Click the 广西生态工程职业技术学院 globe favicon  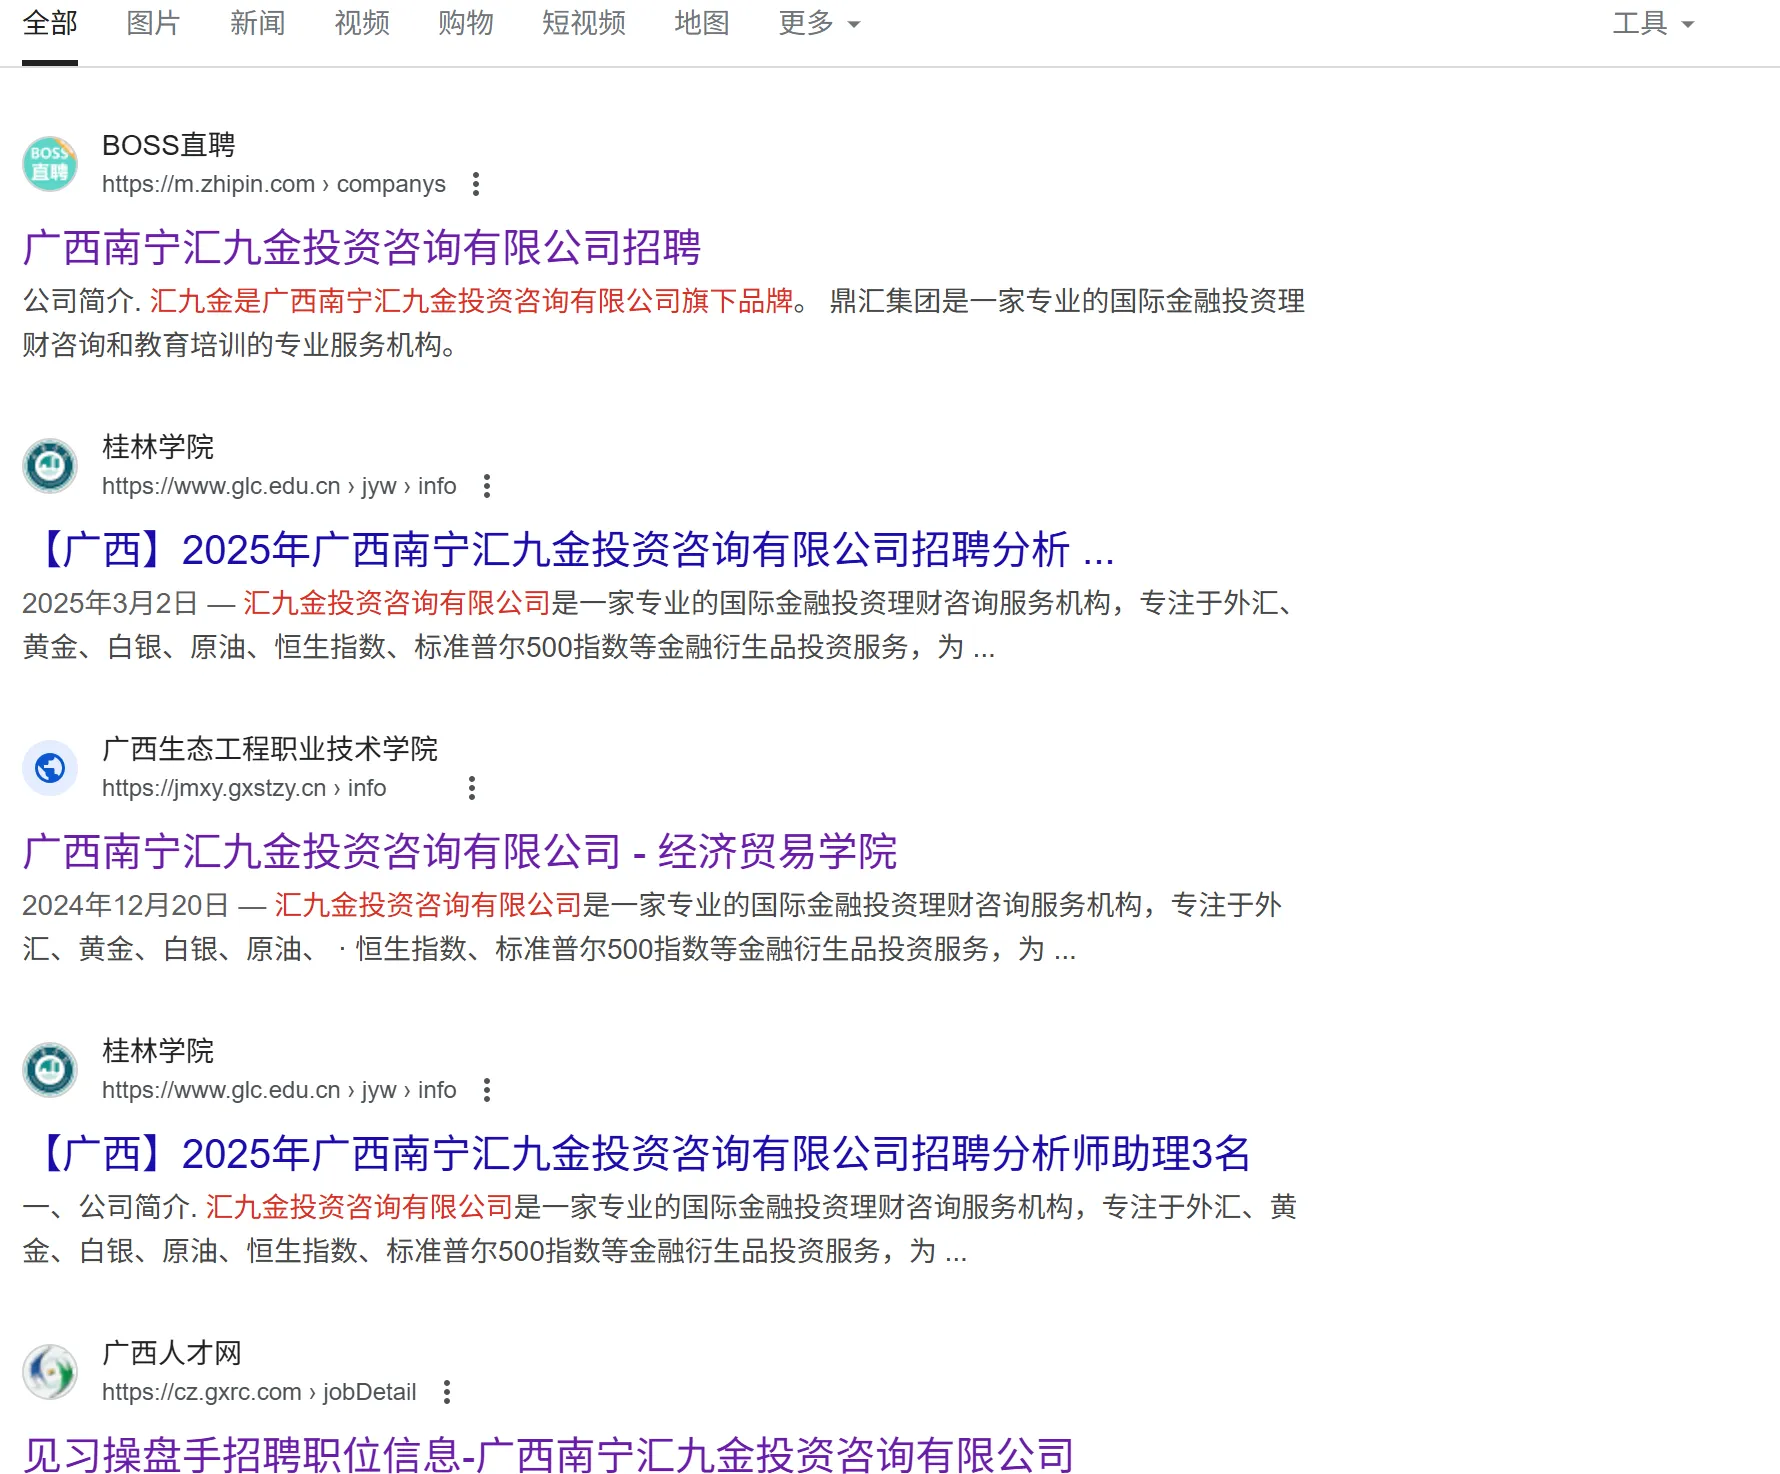coord(50,768)
